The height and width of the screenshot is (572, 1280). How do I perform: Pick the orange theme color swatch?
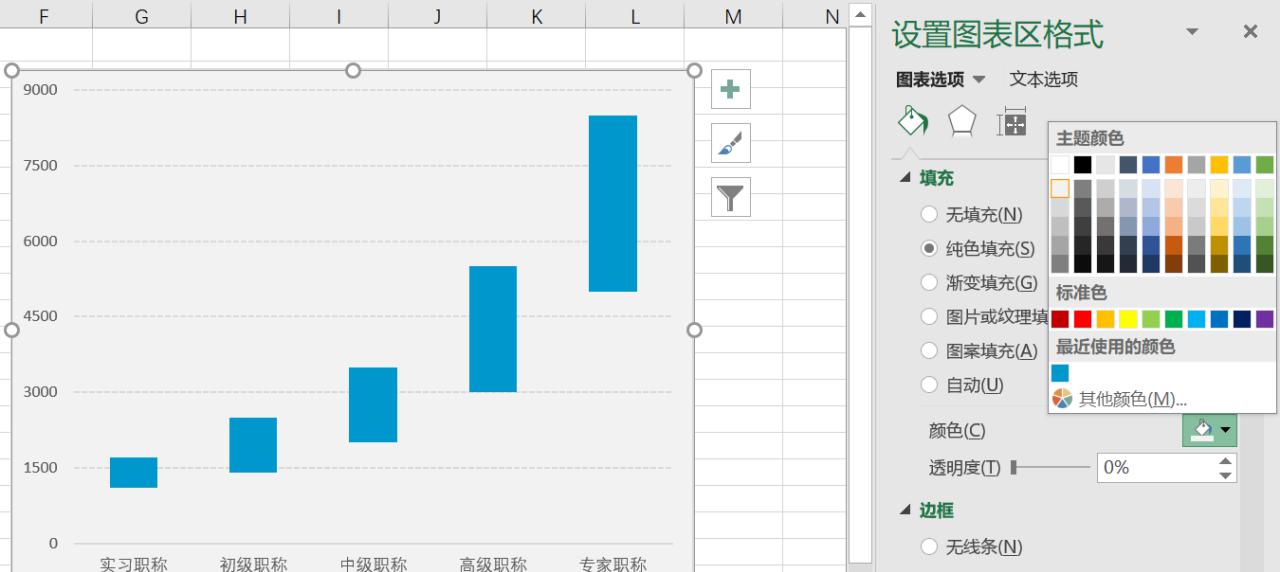click(1174, 164)
